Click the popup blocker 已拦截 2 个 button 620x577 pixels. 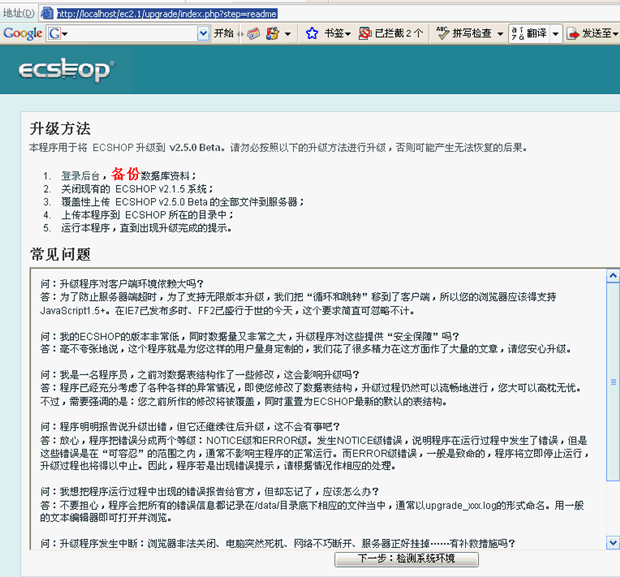(x=391, y=34)
